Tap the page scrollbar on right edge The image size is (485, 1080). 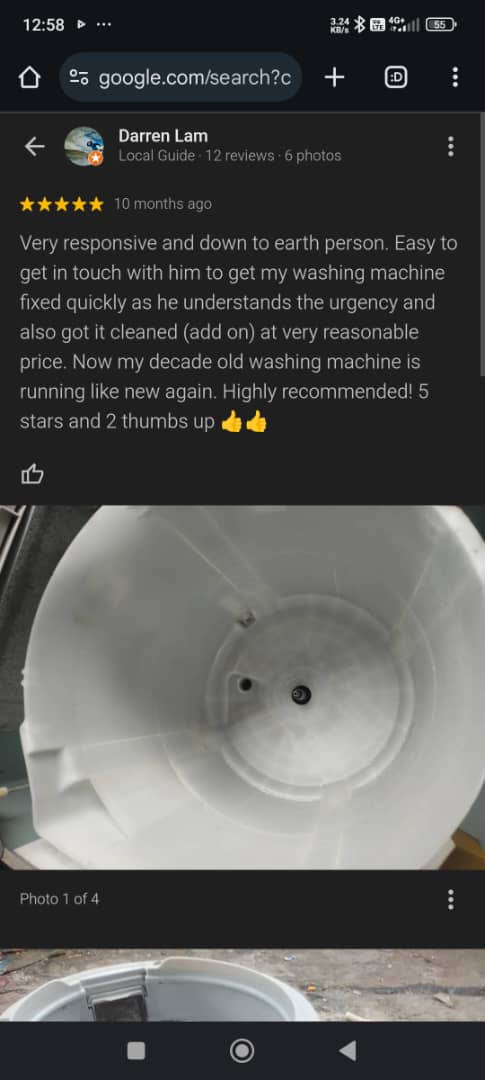coord(482,245)
